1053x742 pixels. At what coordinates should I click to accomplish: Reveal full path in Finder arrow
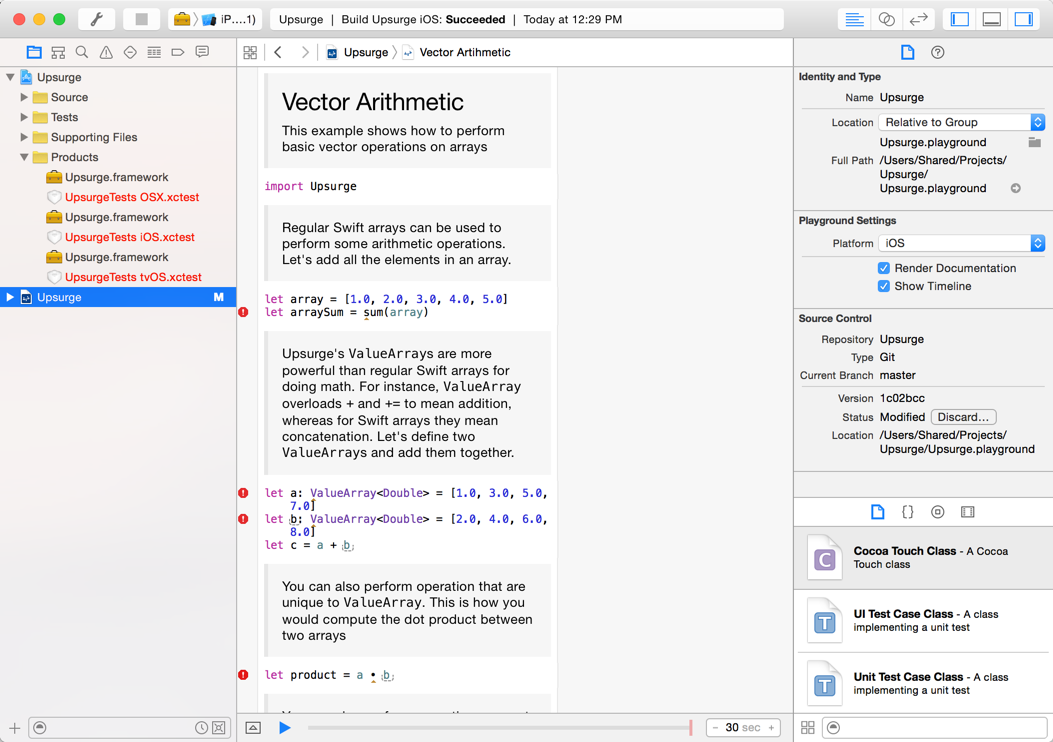click(x=1015, y=189)
